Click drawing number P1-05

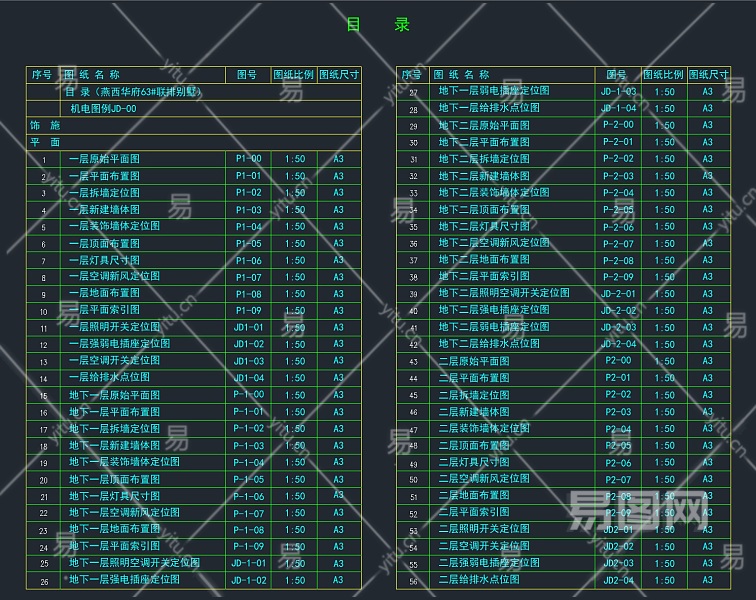pyautogui.click(x=248, y=244)
